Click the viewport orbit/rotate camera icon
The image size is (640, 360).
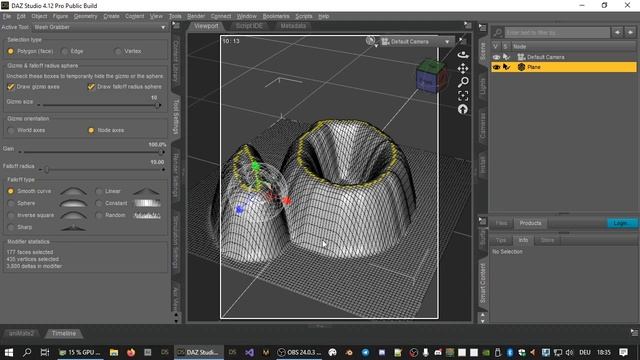pos(462,55)
